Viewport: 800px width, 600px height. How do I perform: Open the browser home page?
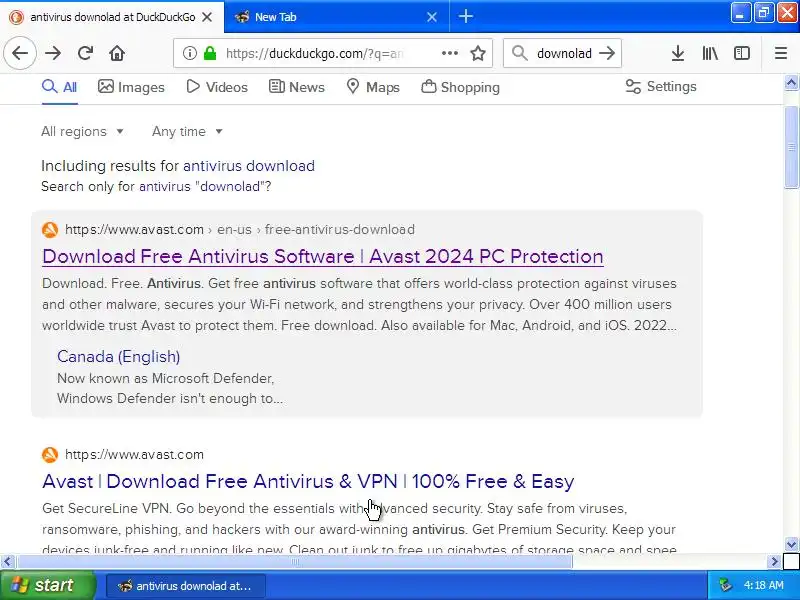click(x=117, y=53)
